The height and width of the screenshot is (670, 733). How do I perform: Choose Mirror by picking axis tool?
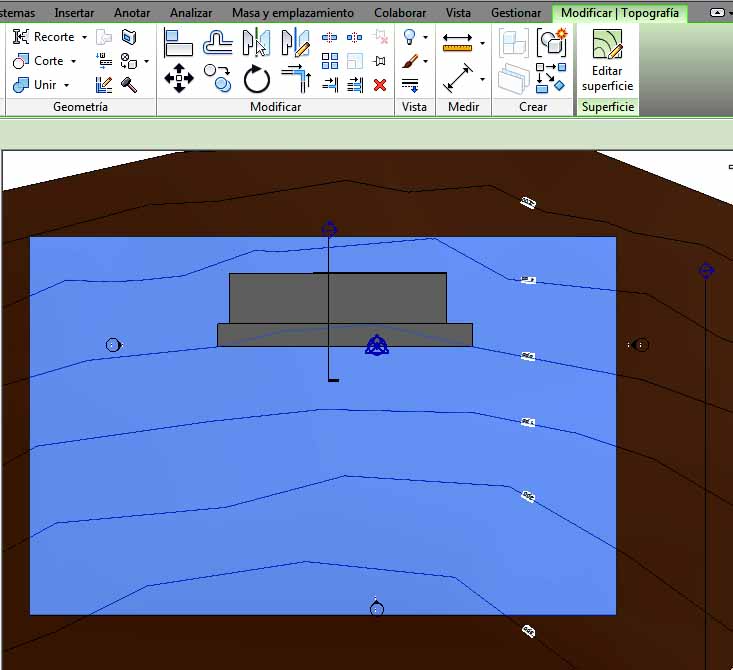[x=257, y=42]
